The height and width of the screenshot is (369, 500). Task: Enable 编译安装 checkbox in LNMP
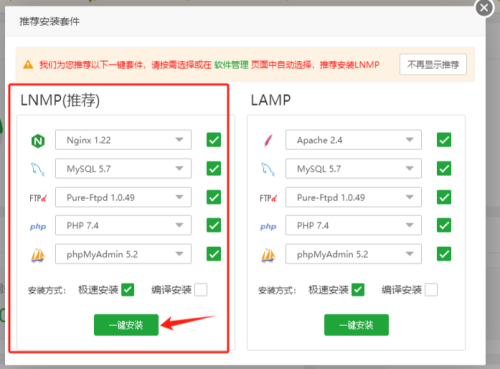(x=201, y=290)
